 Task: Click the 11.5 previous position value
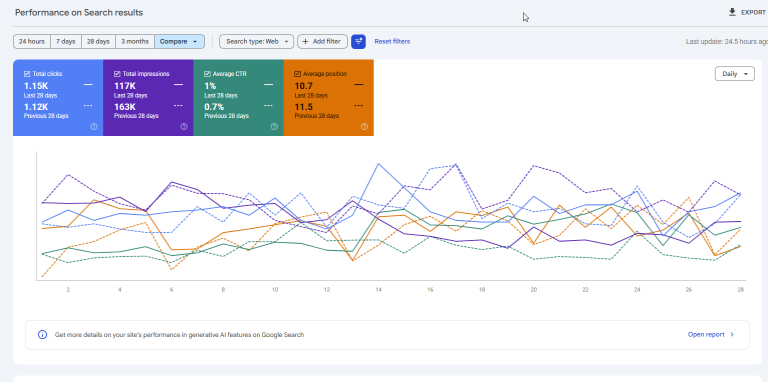[304, 107]
